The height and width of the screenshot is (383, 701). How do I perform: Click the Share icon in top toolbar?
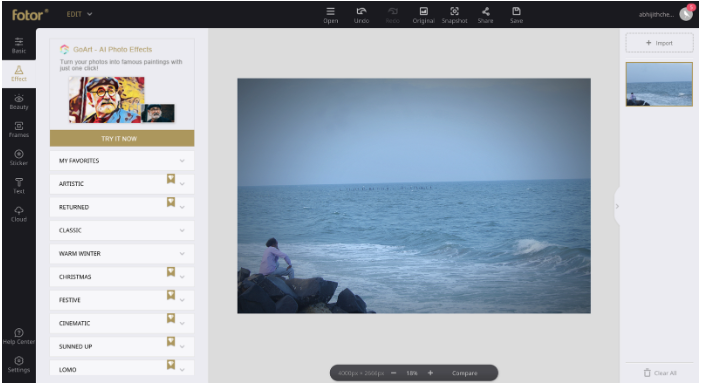pos(486,15)
